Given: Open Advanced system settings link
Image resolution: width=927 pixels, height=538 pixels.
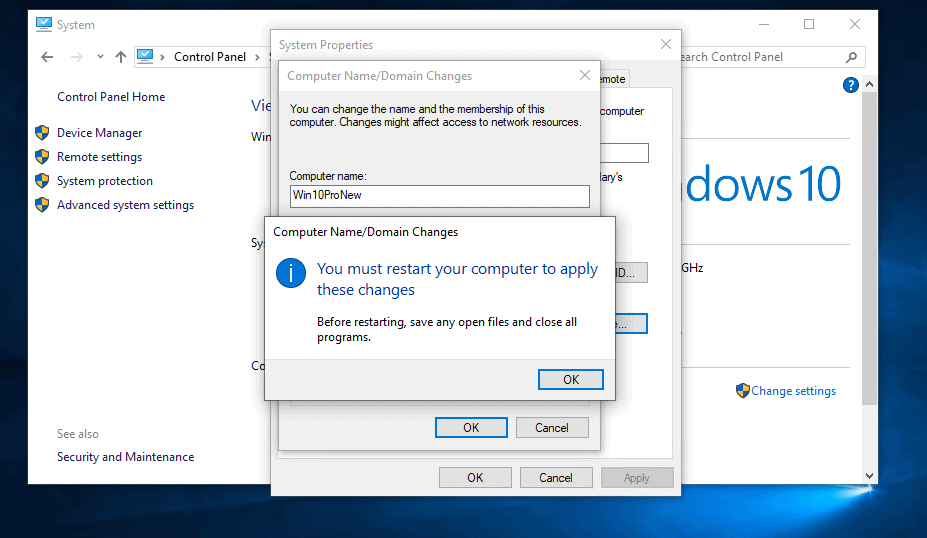Looking at the screenshot, I should coord(125,205).
